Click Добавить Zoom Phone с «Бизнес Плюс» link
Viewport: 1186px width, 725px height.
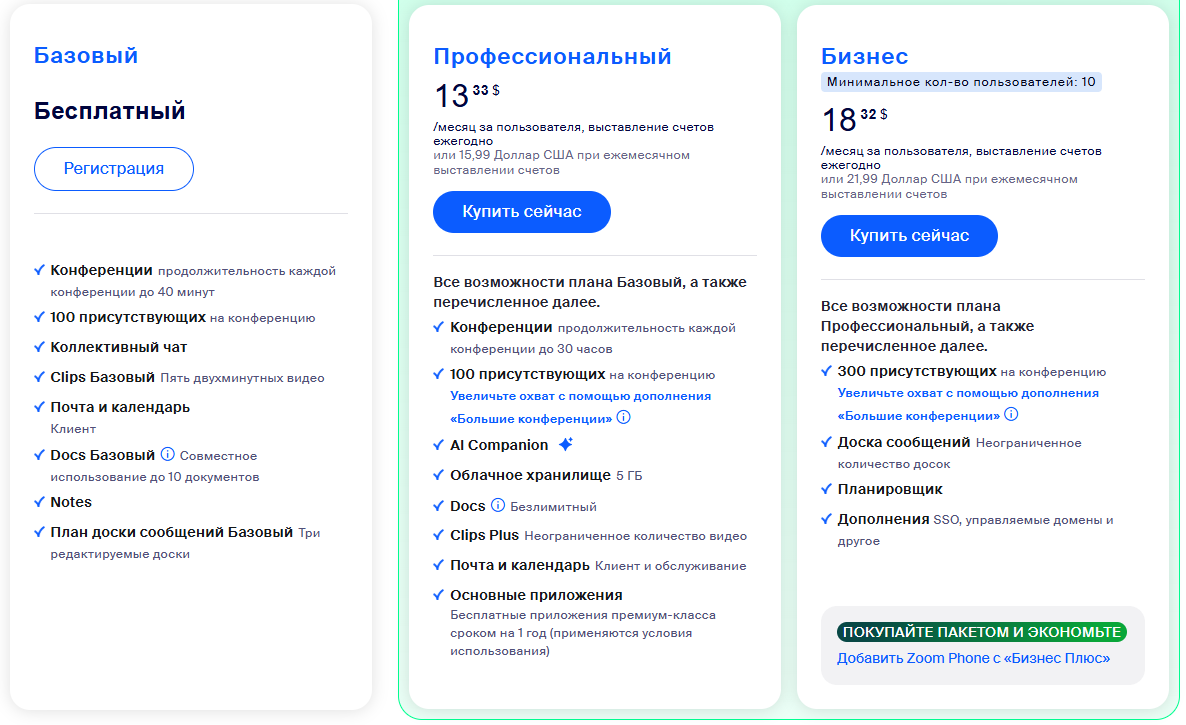tap(973, 658)
